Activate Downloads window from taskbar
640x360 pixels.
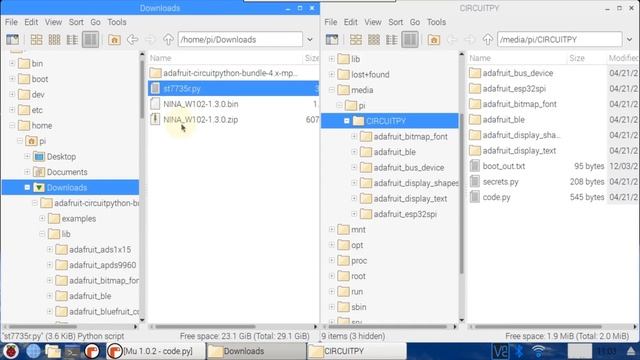[256, 351]
